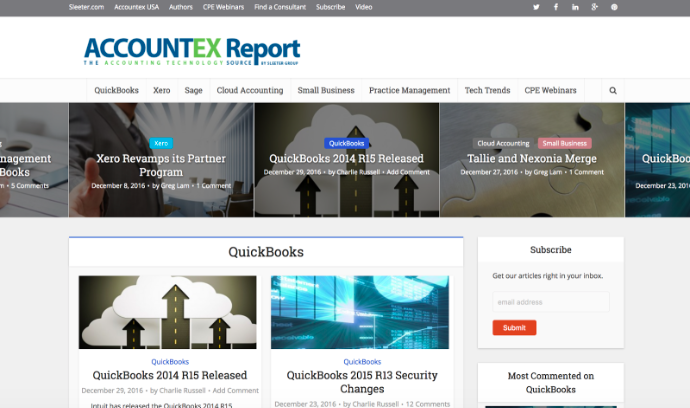
Task: Select QuickBooks in main navigation
Action: [x=116, y=90]
